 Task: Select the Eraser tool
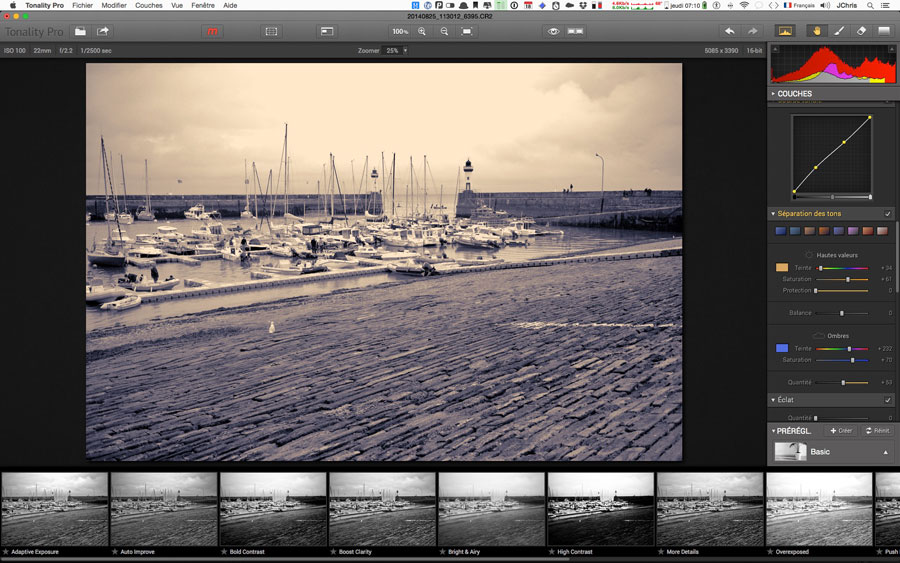[861, 32]
